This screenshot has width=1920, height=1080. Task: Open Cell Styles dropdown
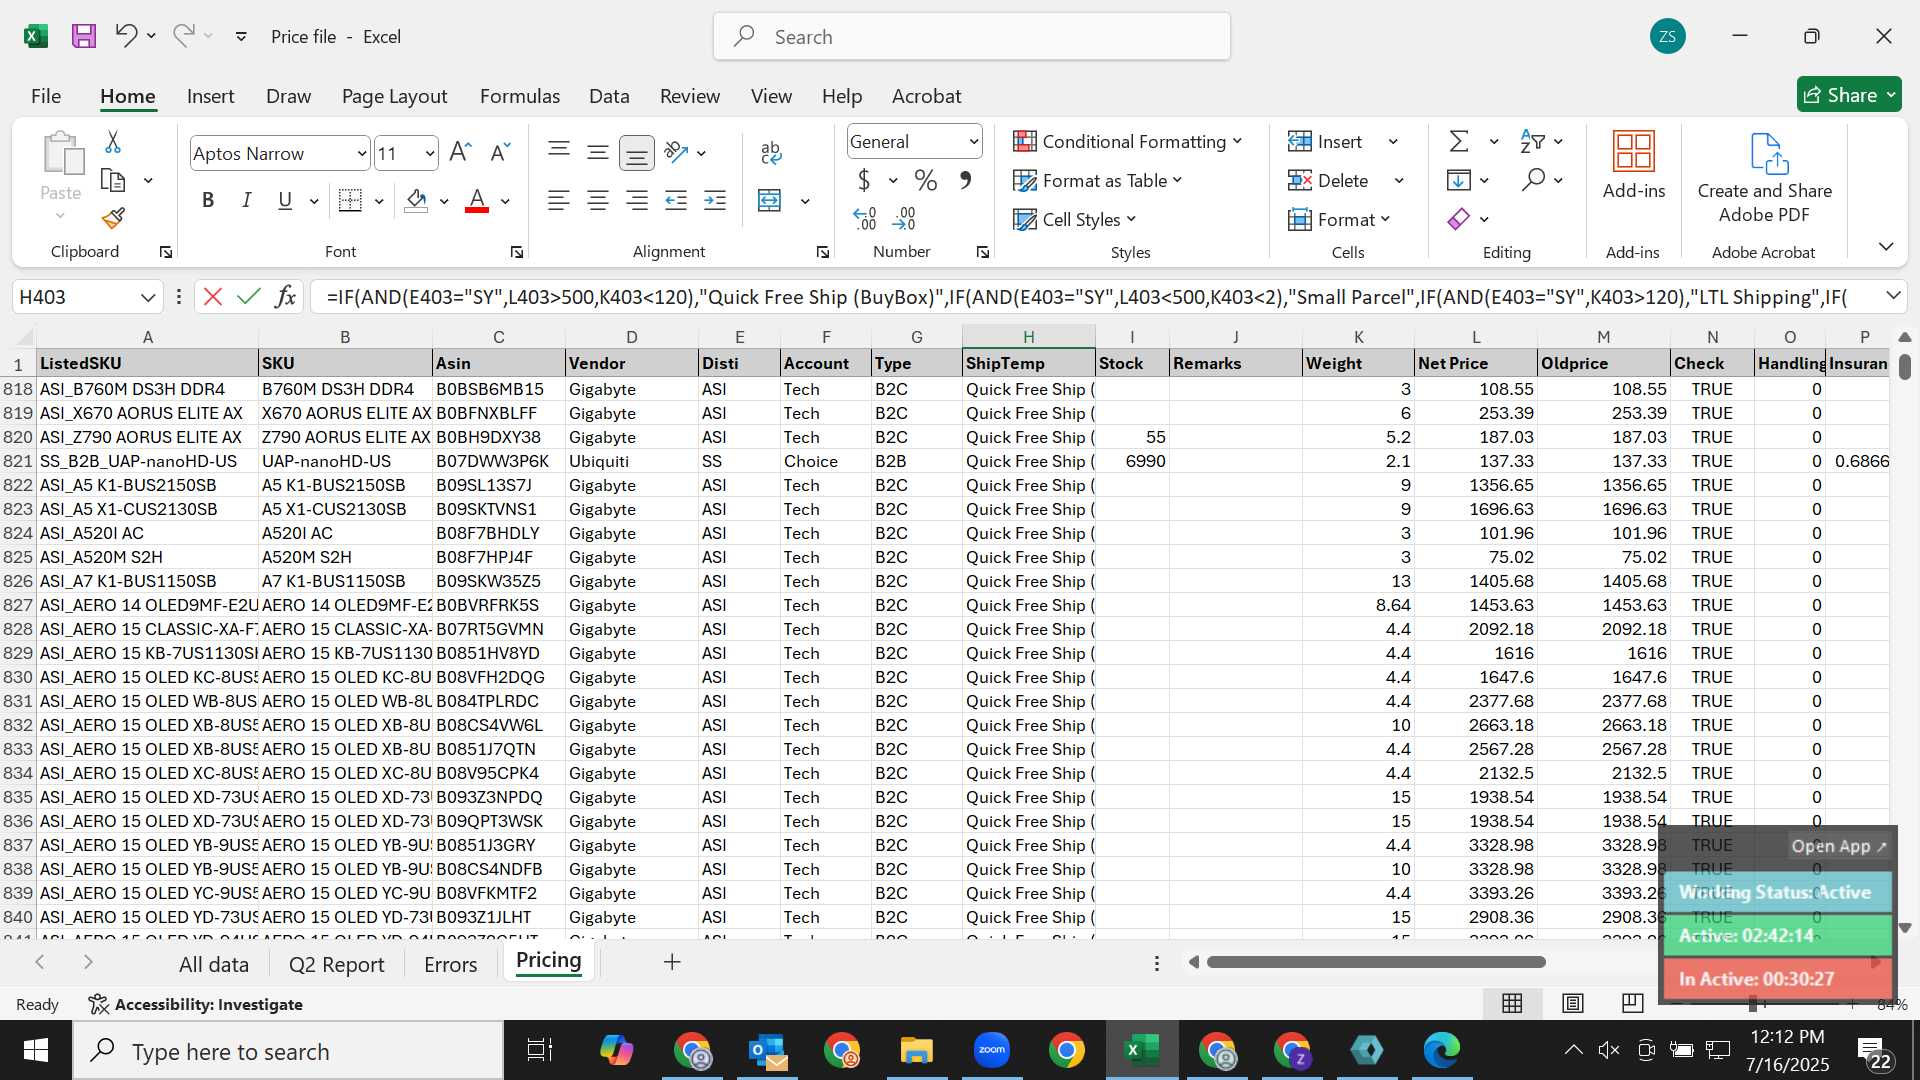point(1075,220)
